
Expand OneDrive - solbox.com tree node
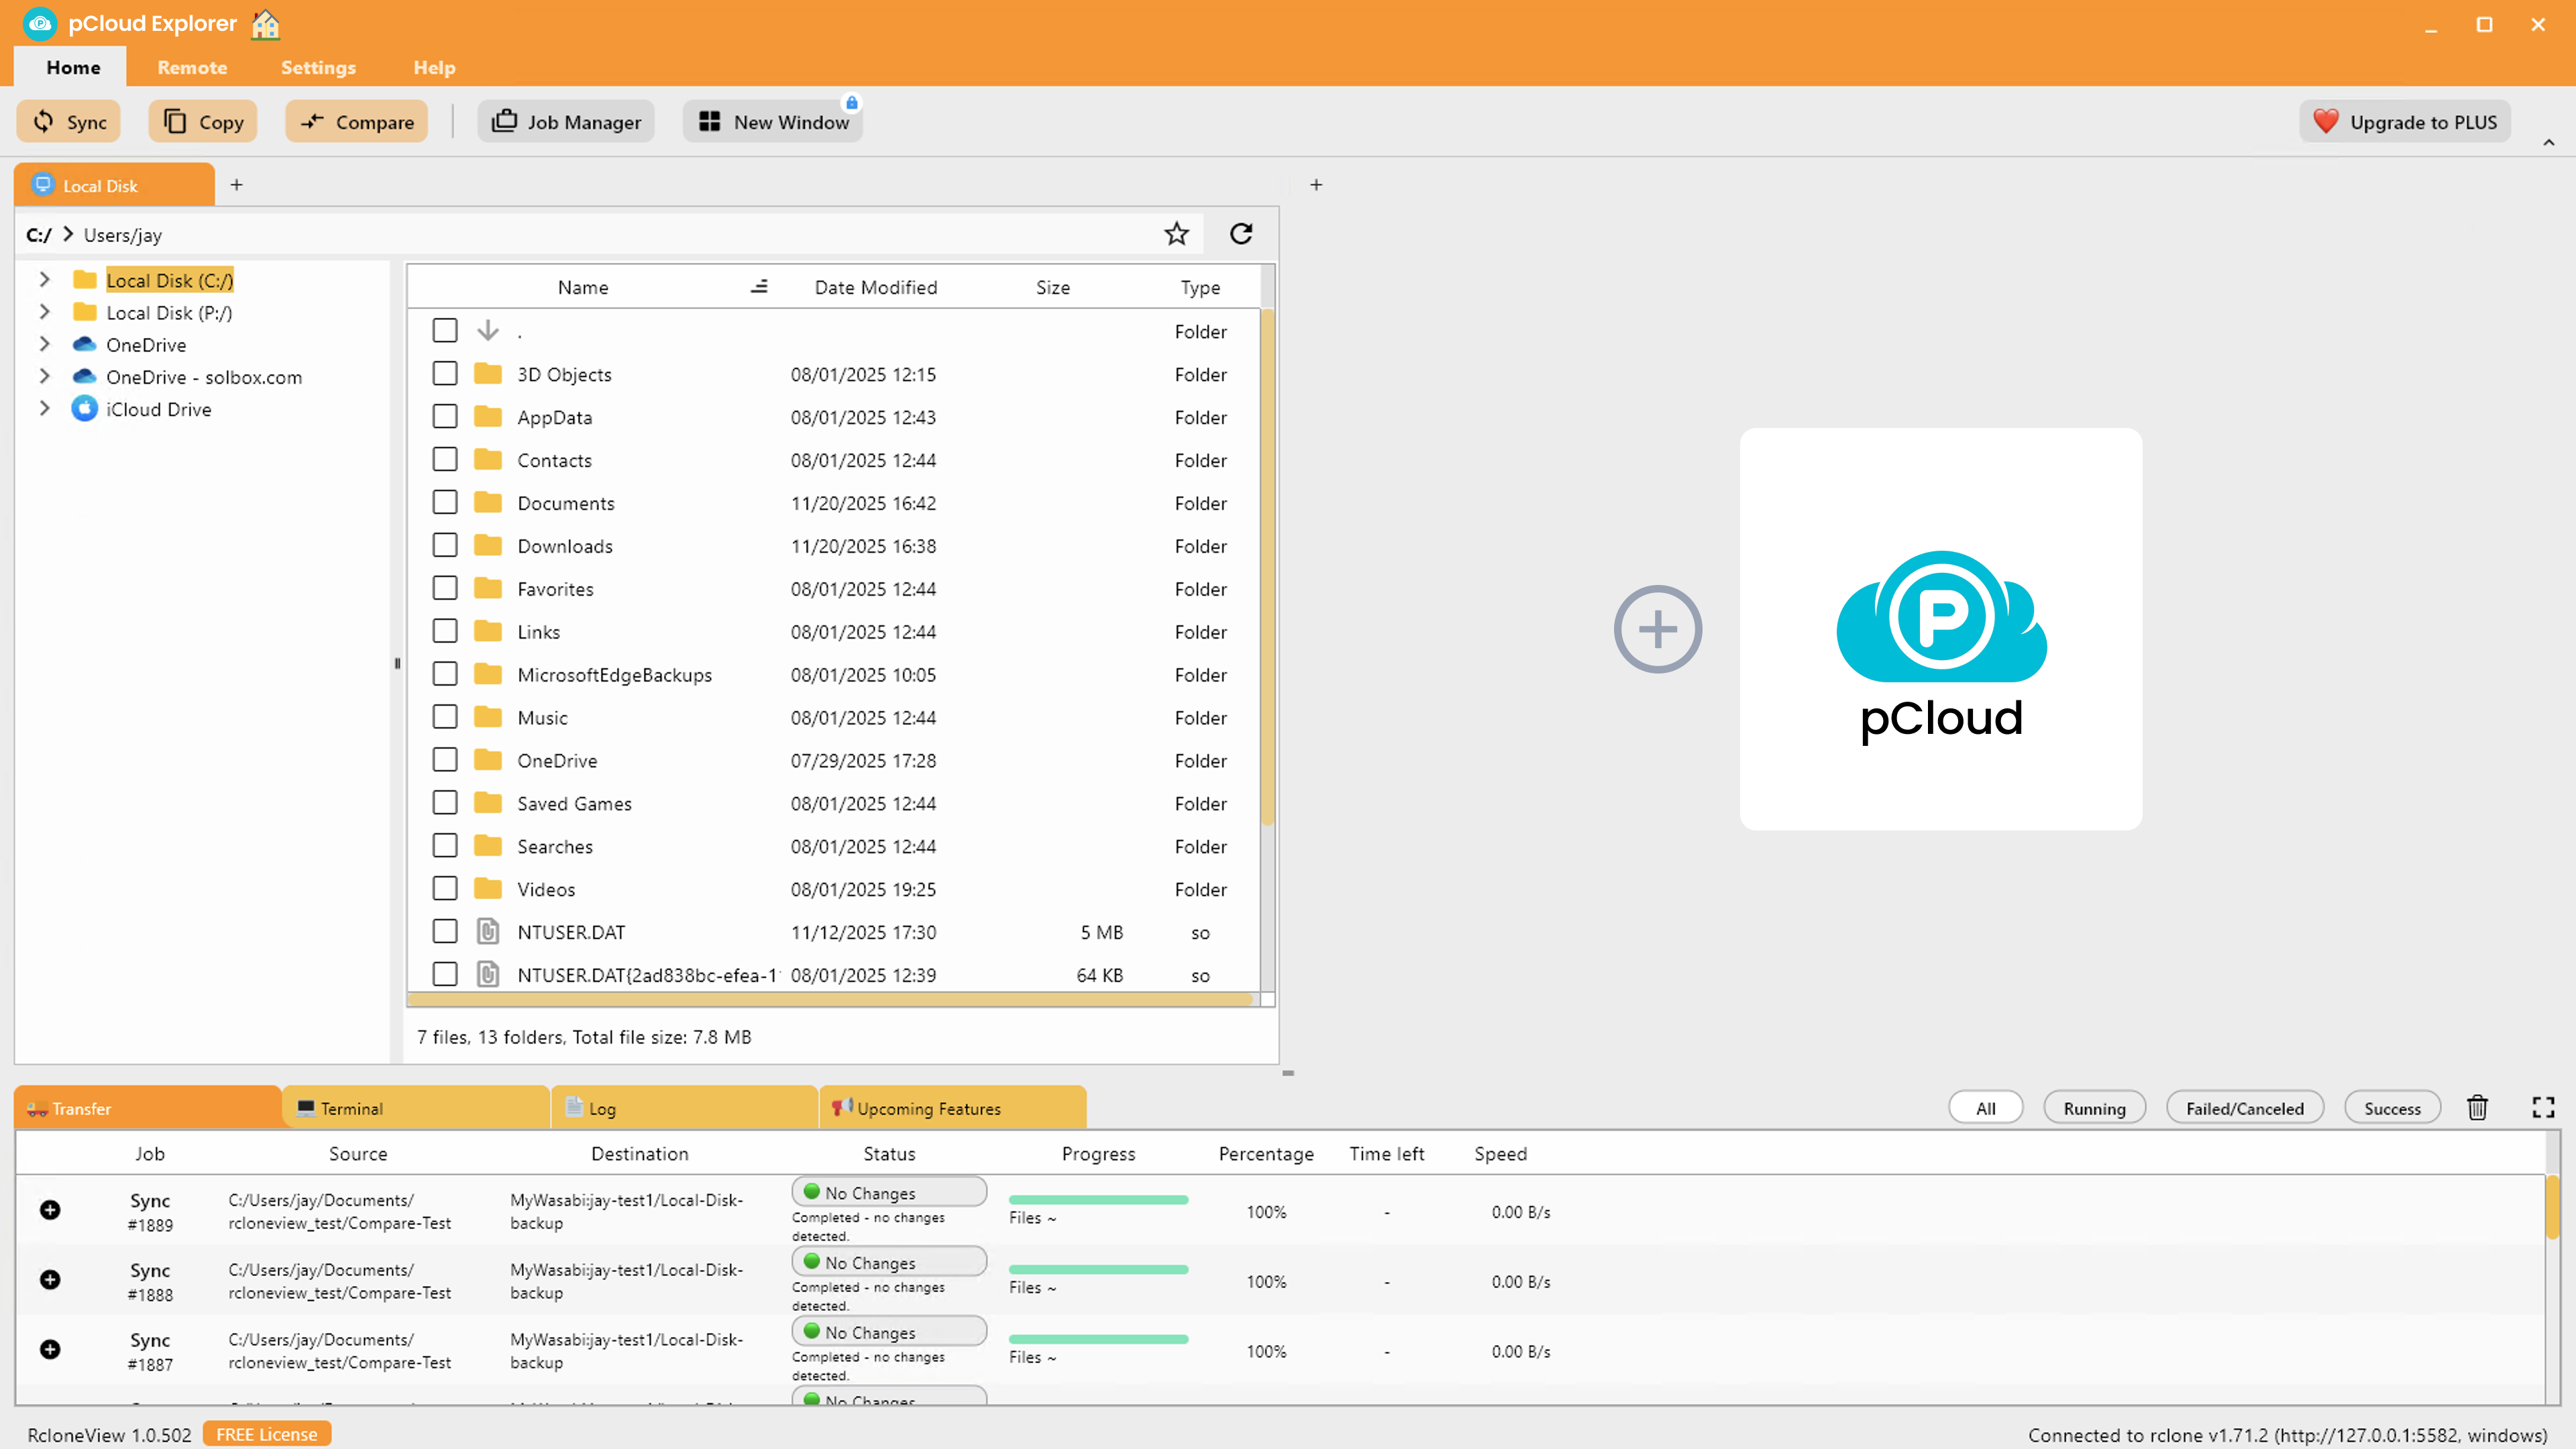44,377
